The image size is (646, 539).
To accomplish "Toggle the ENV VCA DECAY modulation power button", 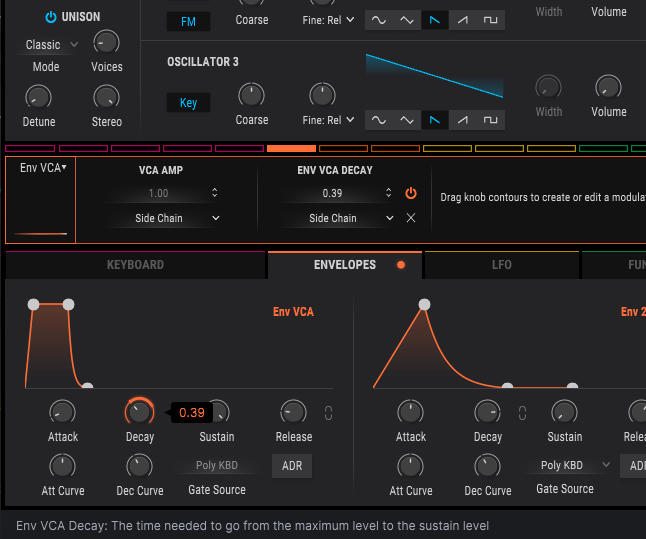I will point(411,193).
